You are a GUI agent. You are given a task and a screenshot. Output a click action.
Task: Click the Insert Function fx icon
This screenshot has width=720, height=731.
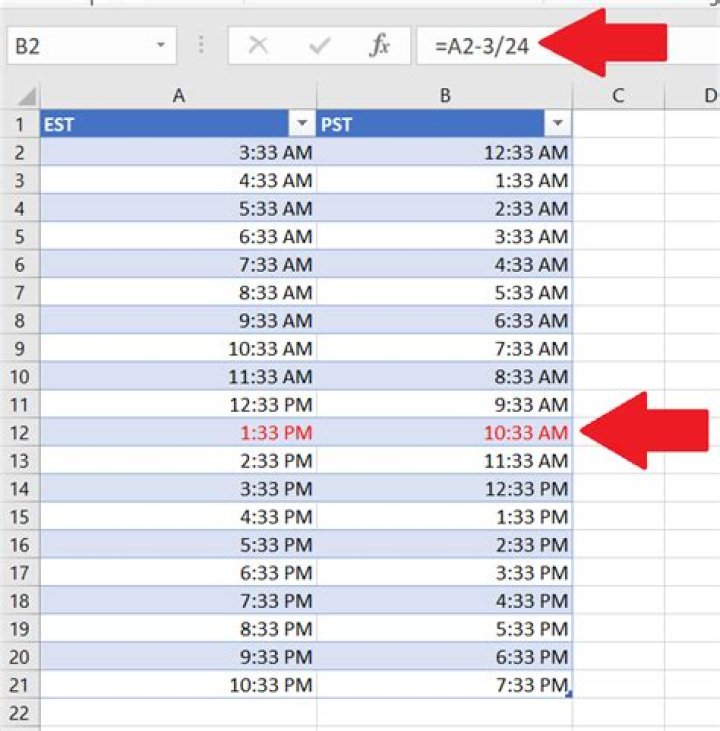click(379, 46)
